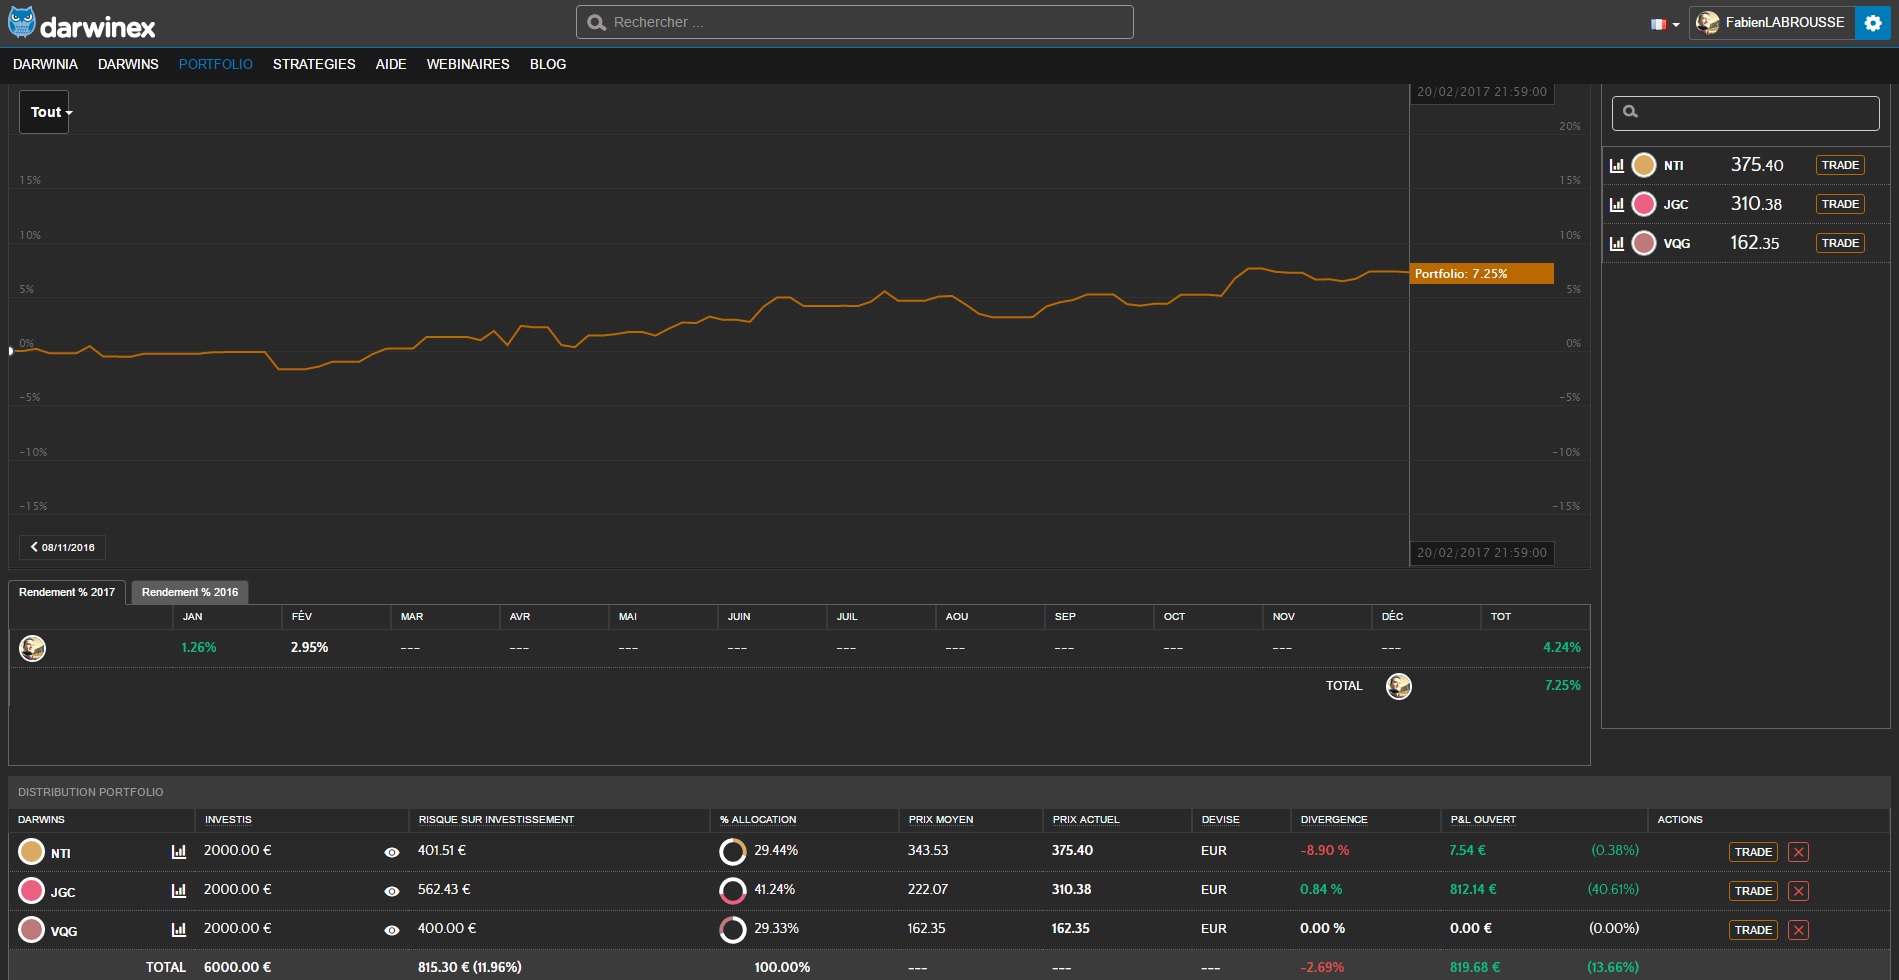Click the Darwinex owl logo

coord(22,22)
